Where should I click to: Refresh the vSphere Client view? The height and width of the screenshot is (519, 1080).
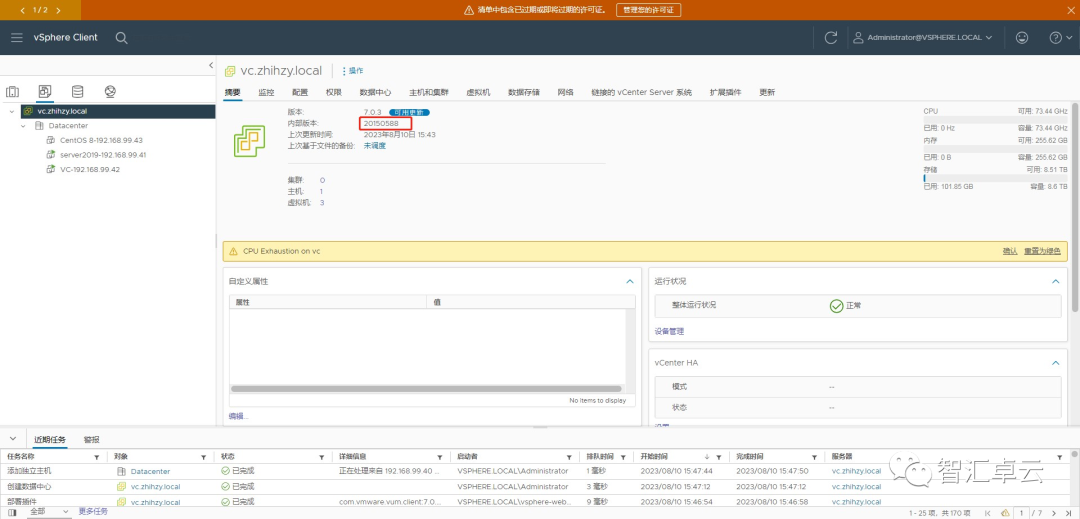[x=831, y=38]
